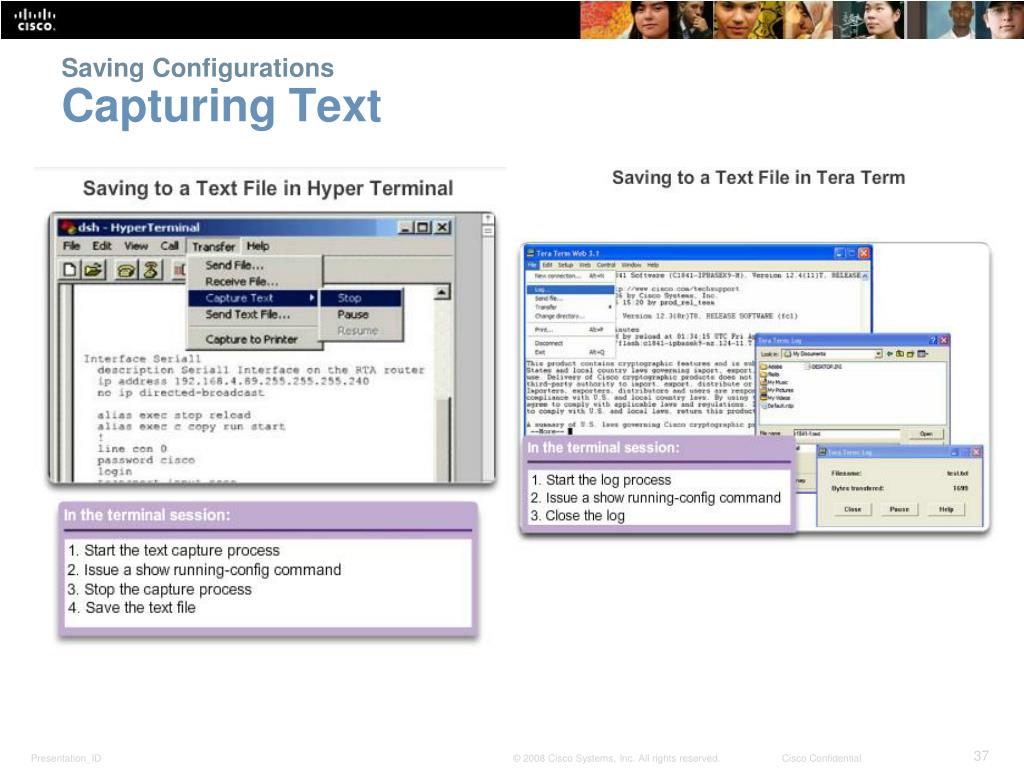Close the Tera Term Web window
The width and height of the screenshot is (1024, 768).
[864, 253]
